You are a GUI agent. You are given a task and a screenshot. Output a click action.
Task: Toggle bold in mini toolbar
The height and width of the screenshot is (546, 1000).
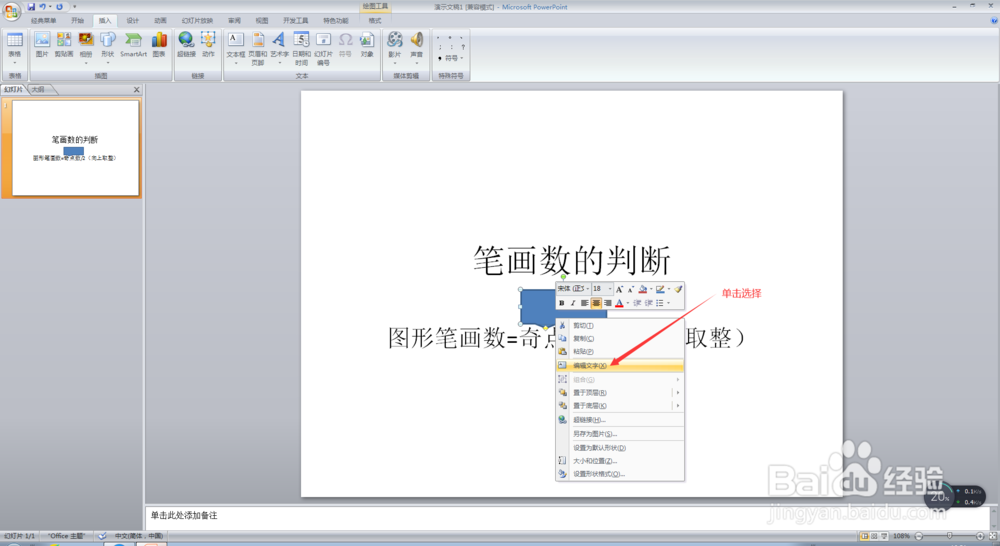coord(561,303)
